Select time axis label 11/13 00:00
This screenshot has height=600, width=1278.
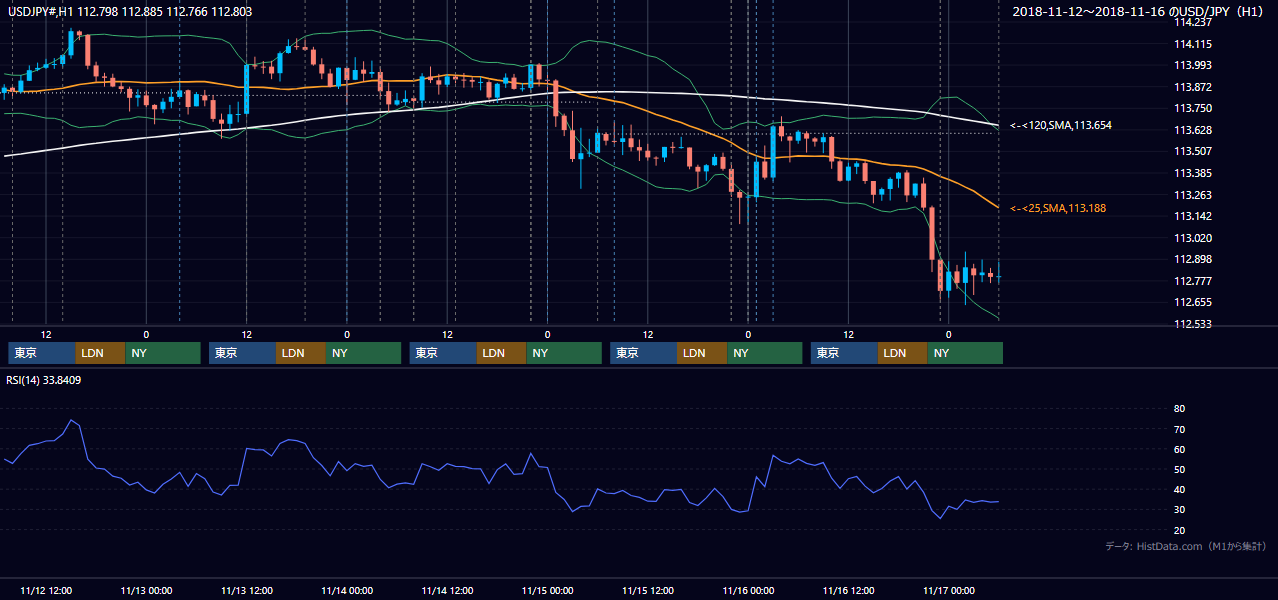(146, 590)
